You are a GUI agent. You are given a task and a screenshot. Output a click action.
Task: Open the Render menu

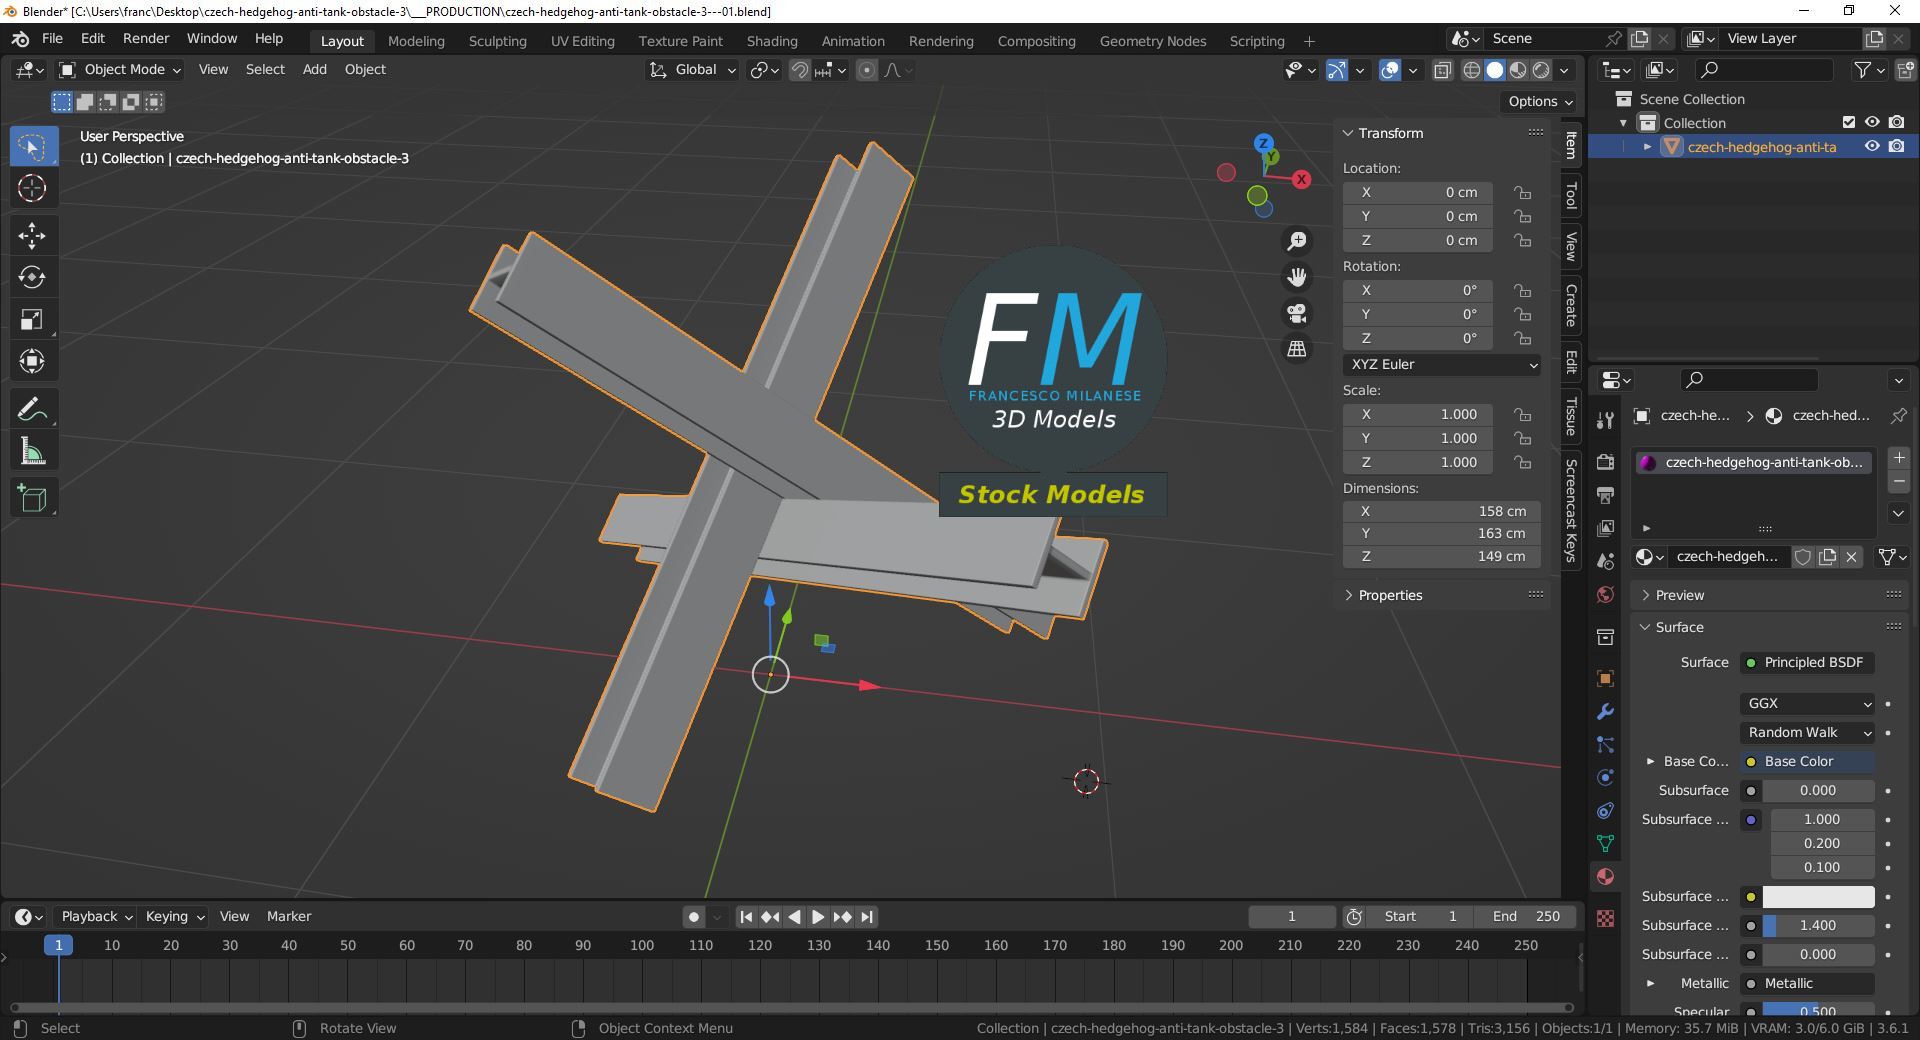[x=146, y=38]
